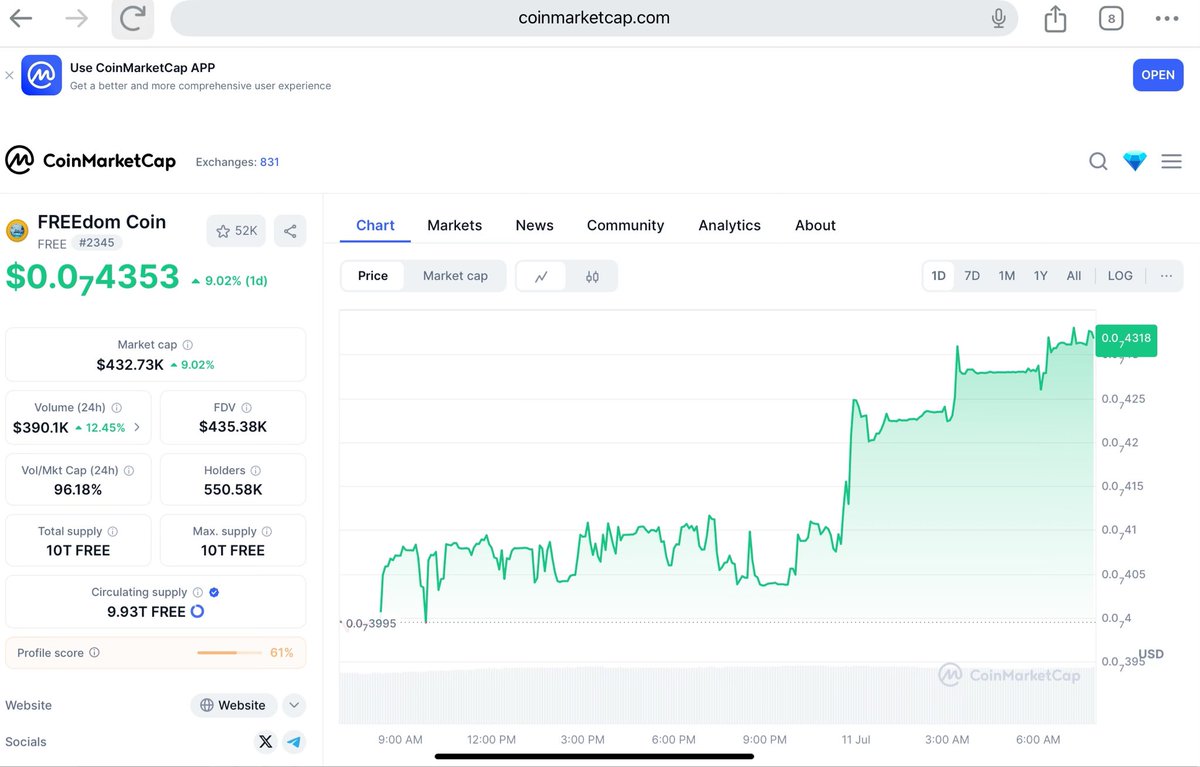
Task: Select line chart style
Action: (x=541, y=277)
